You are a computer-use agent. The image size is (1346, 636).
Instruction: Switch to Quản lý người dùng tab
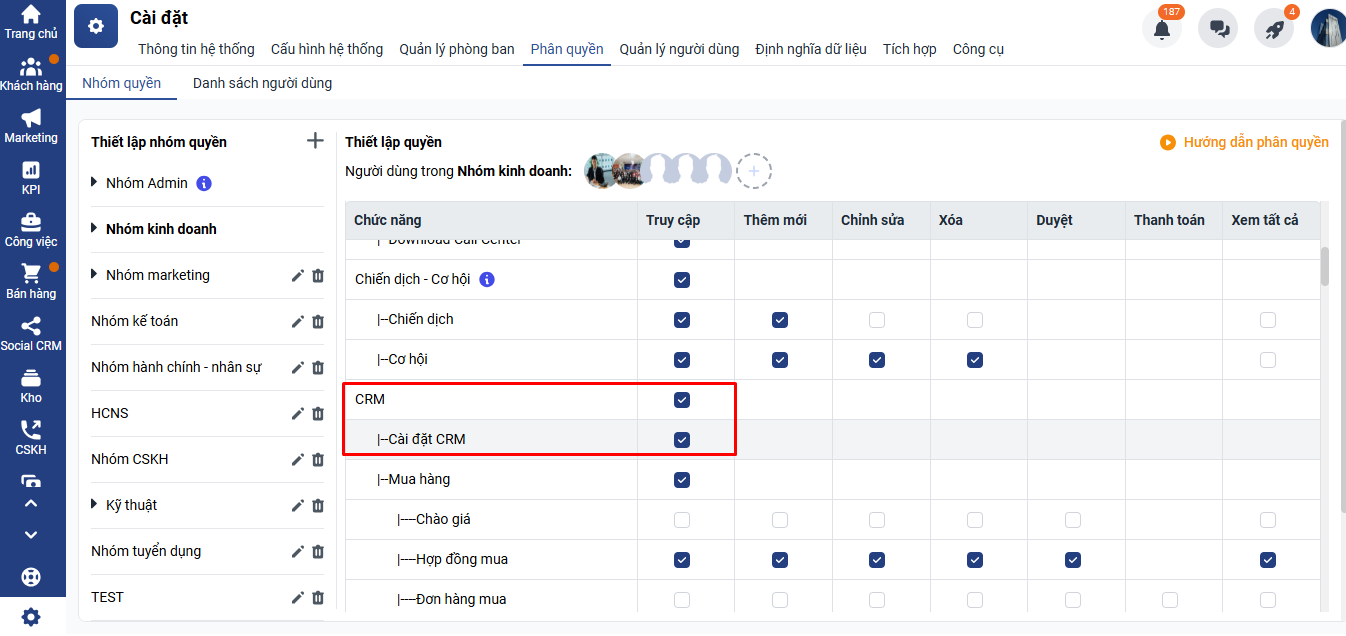(x=679, y=49)
